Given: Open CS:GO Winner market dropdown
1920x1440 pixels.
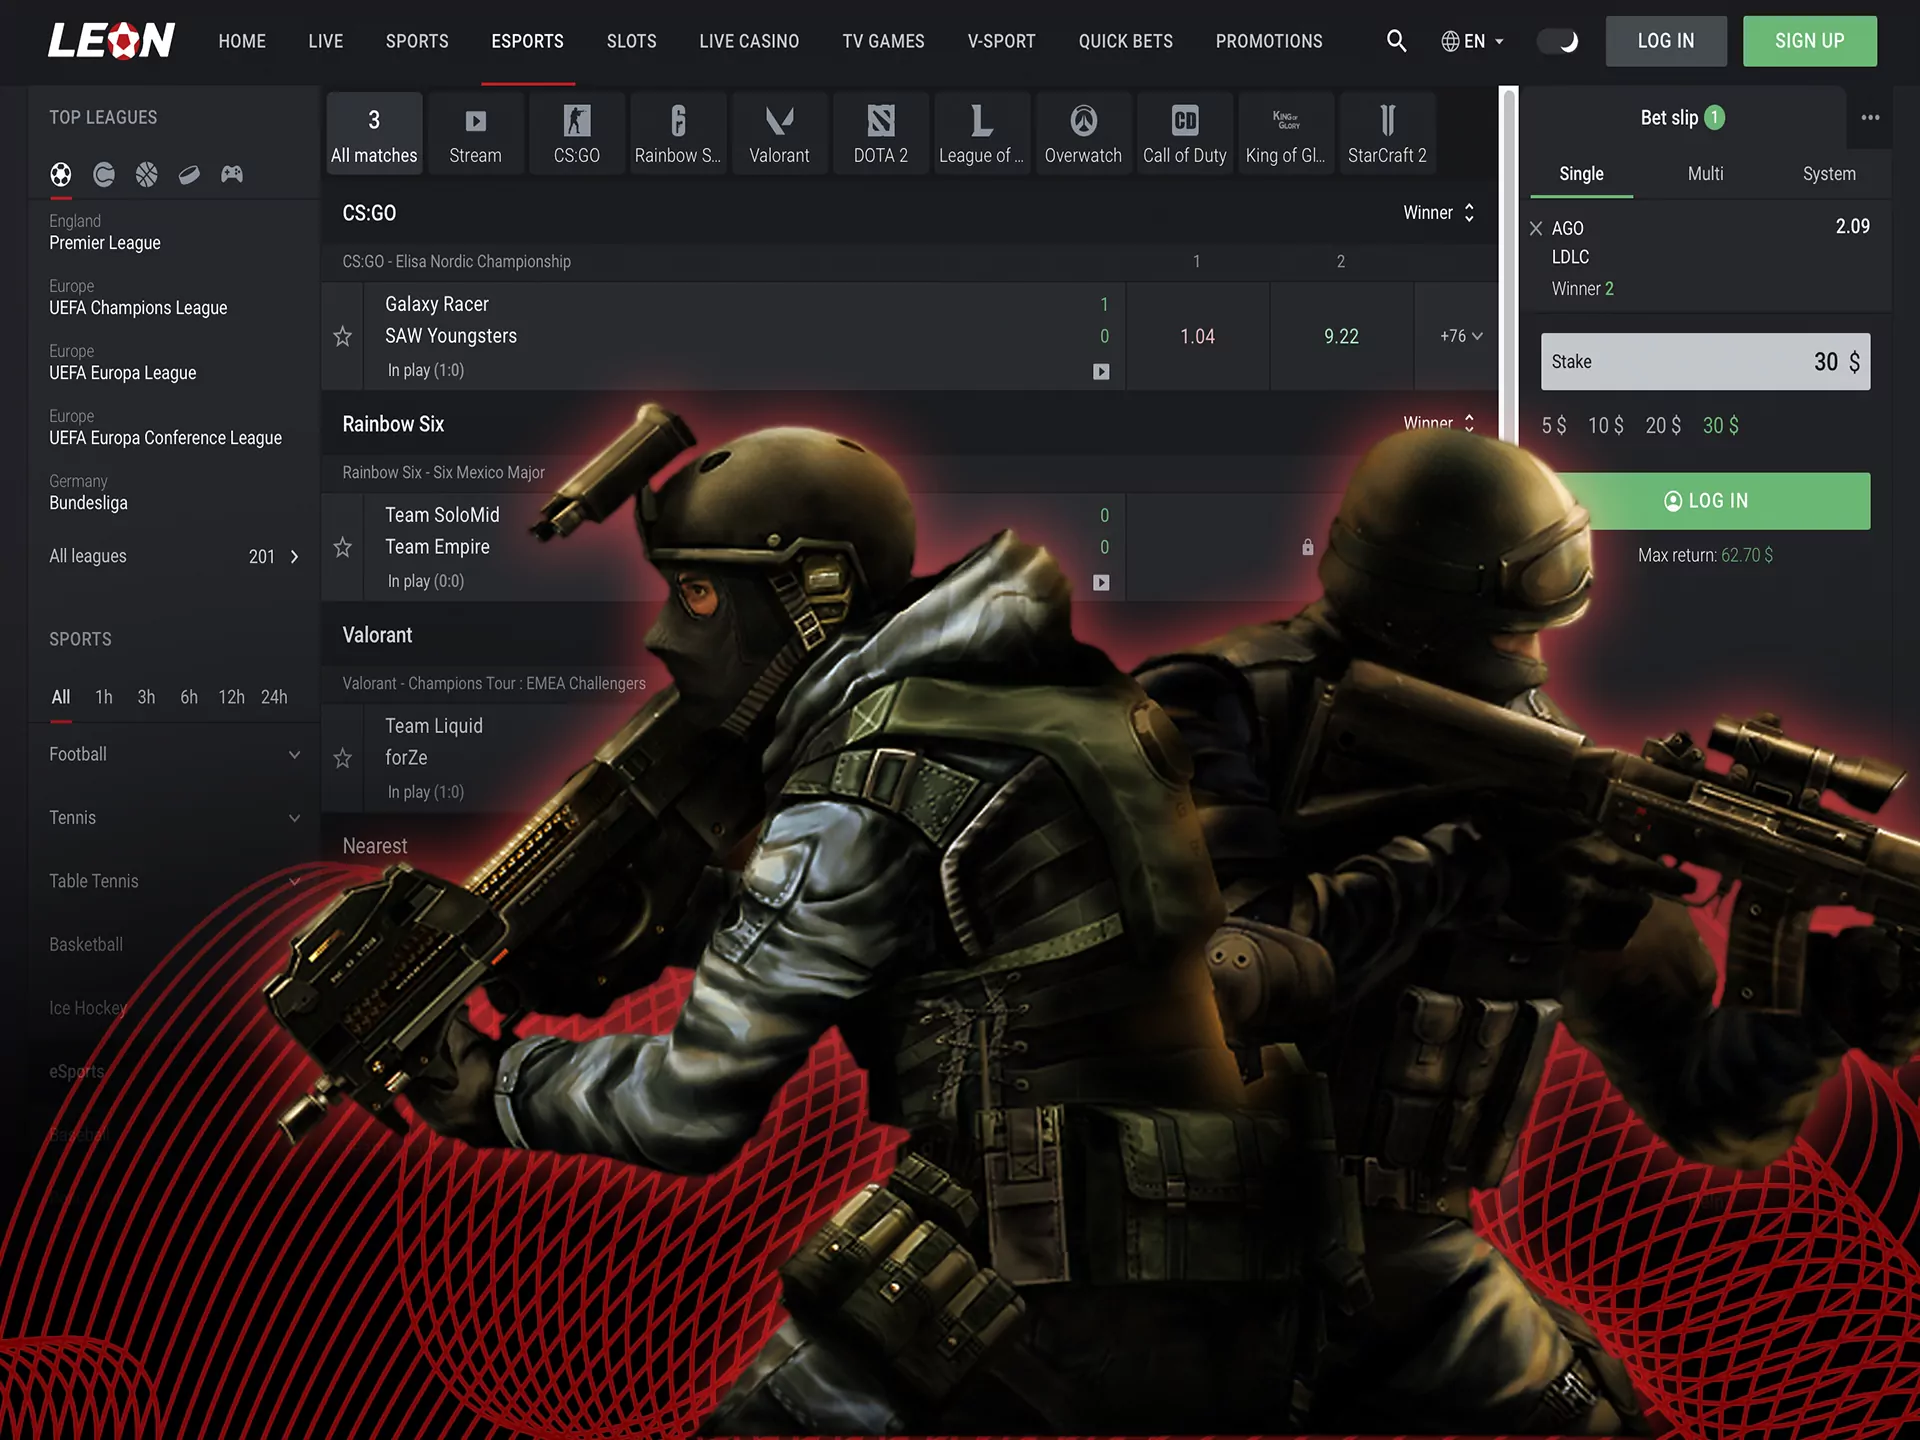Looking at the screenshot, I should click(1439, 213).
